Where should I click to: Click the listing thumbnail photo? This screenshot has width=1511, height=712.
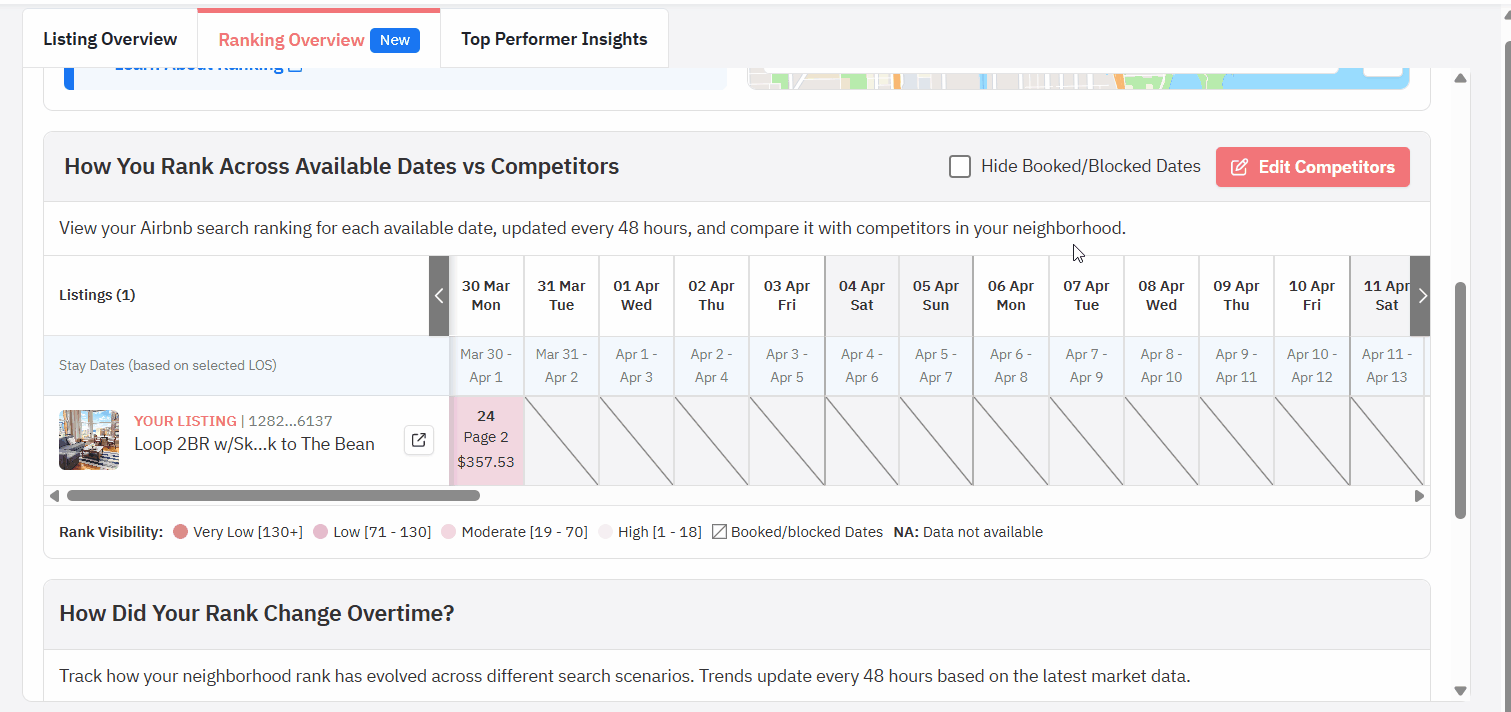pos(89,440)
